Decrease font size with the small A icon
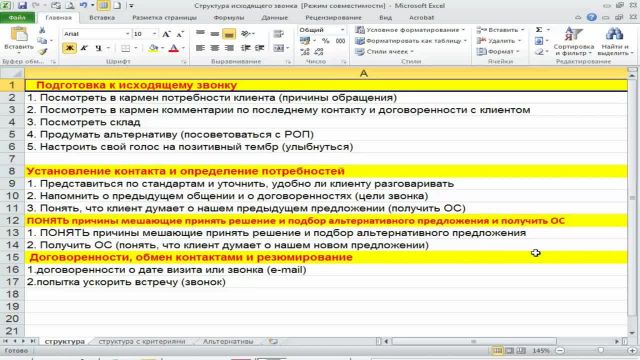Image resolution: width=640 pixels, height=360 pixels. pos(180,34)
